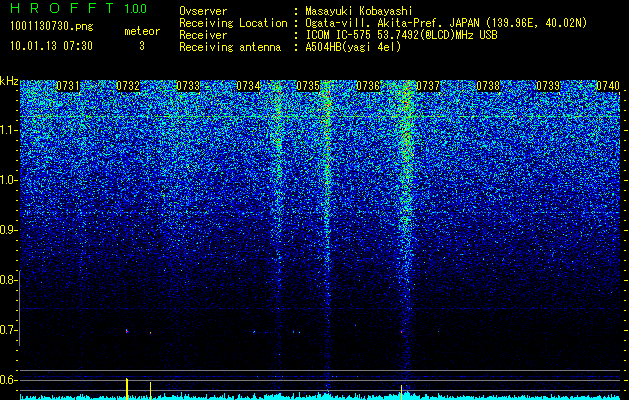Click the 0735 time label
The width and height of the screenshot is (629, 400).
click(308, 86)
